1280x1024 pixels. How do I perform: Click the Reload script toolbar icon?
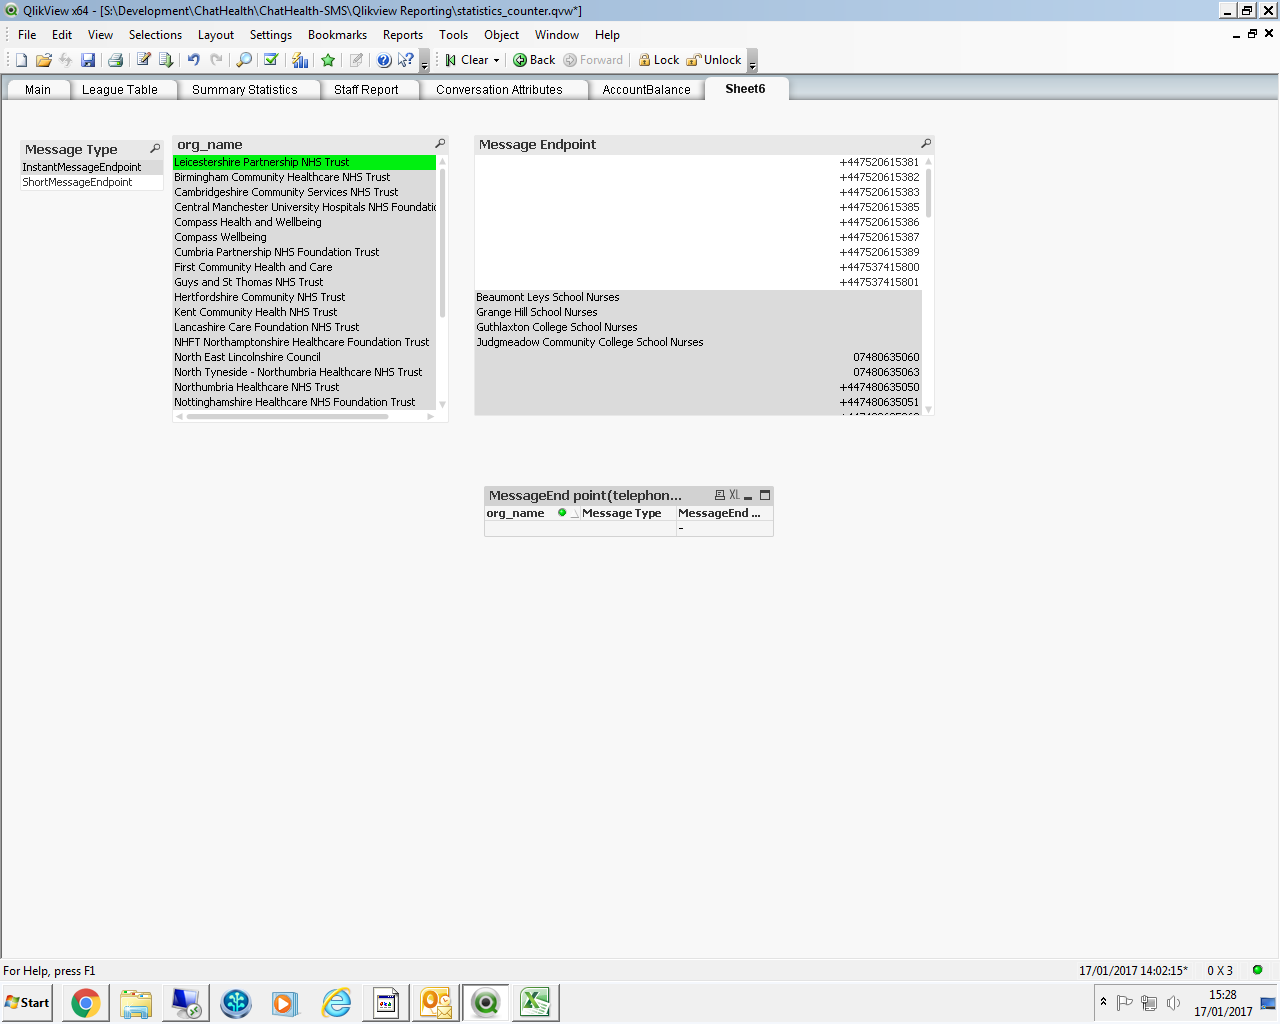166,60
